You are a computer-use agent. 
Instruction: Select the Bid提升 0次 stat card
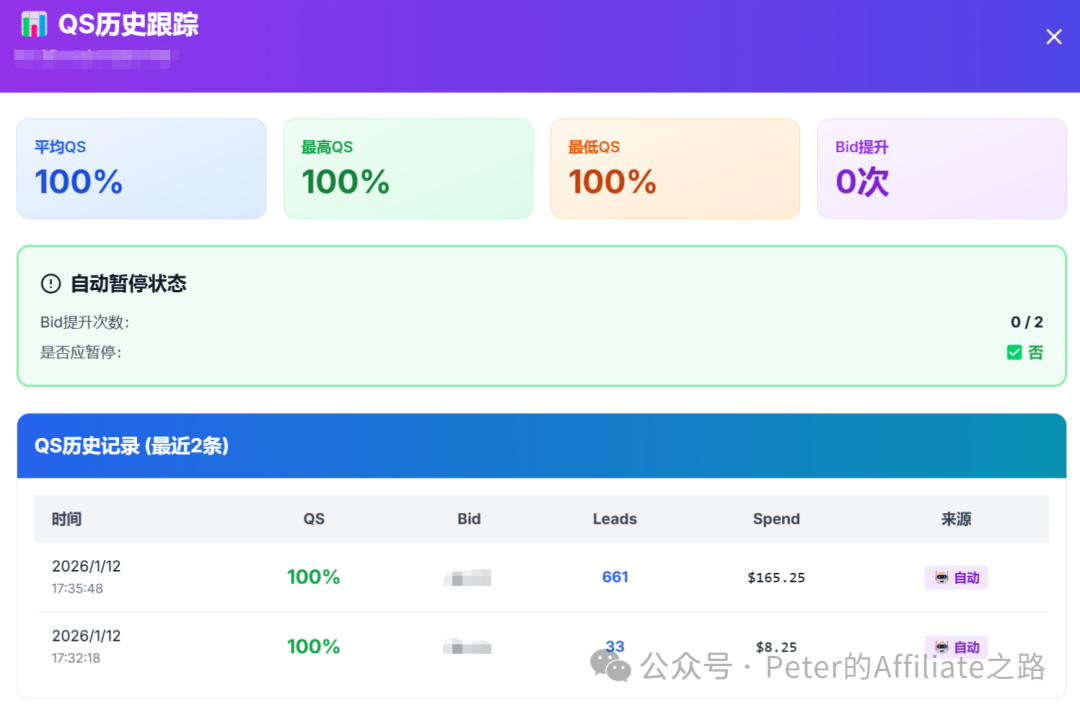[941, 168]
